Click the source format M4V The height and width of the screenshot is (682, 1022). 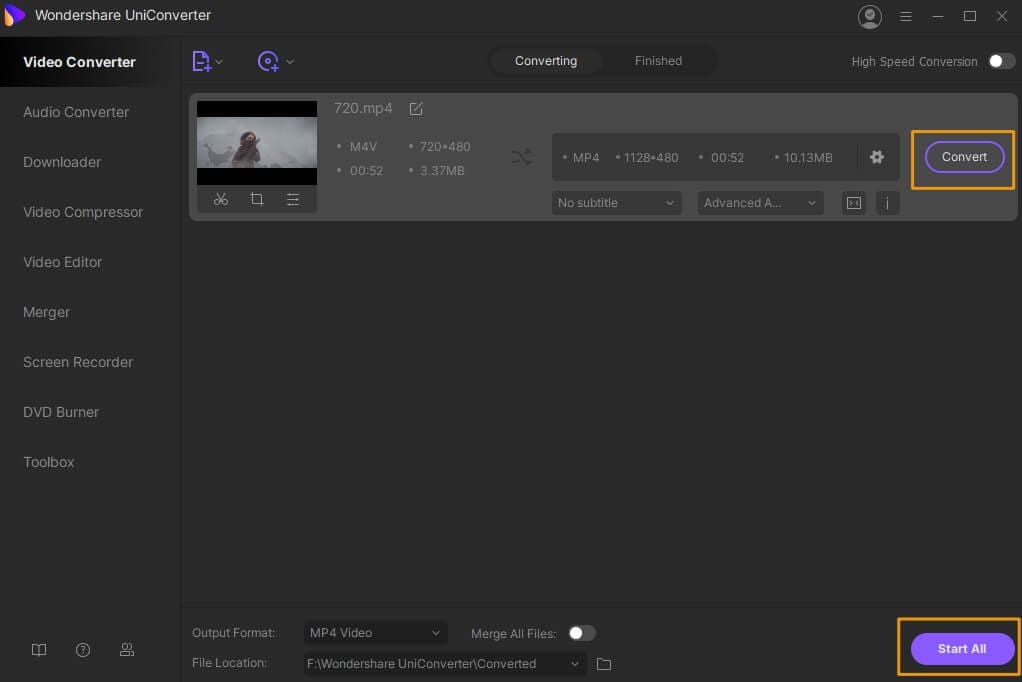(x=363, y=147)
